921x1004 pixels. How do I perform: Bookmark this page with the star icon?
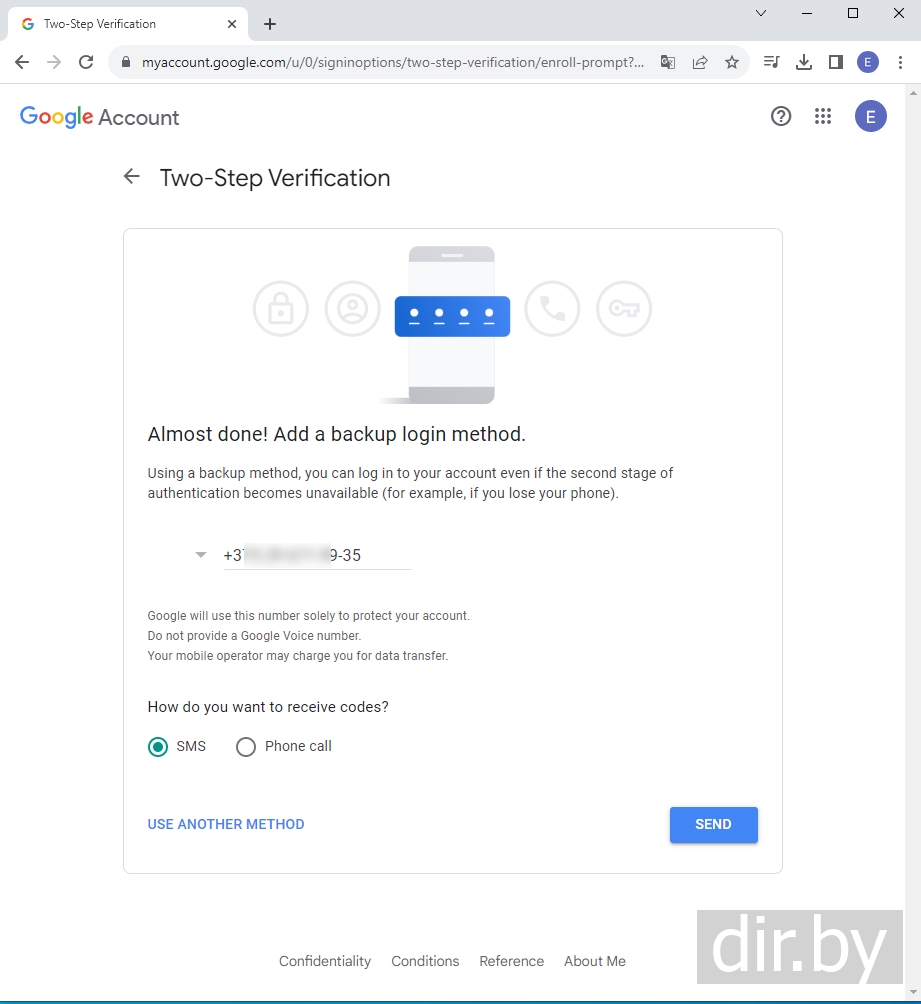point(732,62)
